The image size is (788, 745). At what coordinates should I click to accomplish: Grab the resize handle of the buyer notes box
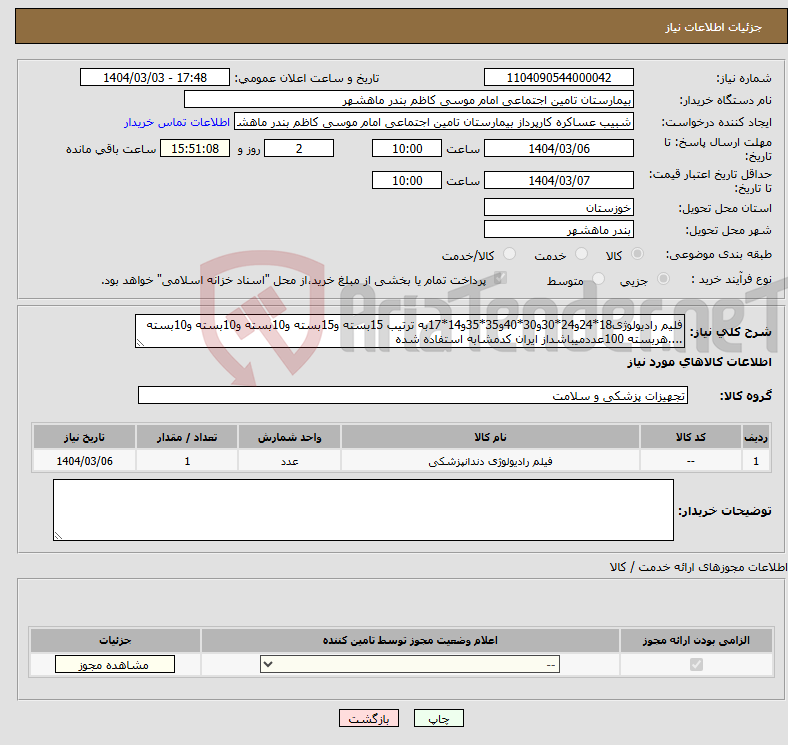point(59,535)
